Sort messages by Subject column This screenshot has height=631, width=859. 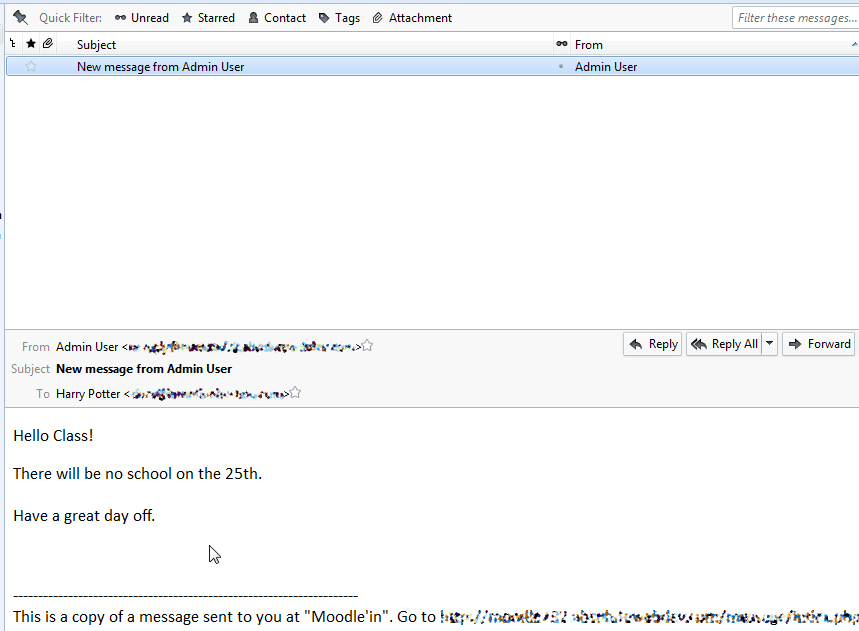click(96, 45)
